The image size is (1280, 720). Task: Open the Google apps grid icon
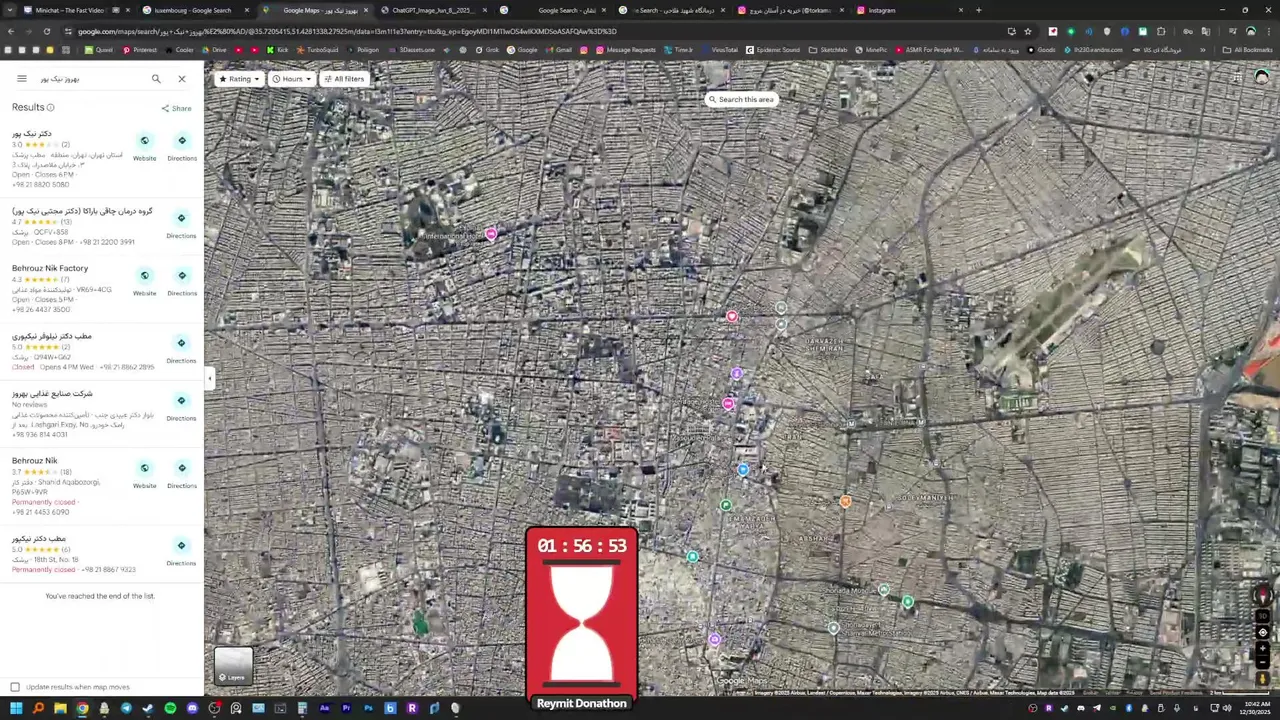[1238, 78]
